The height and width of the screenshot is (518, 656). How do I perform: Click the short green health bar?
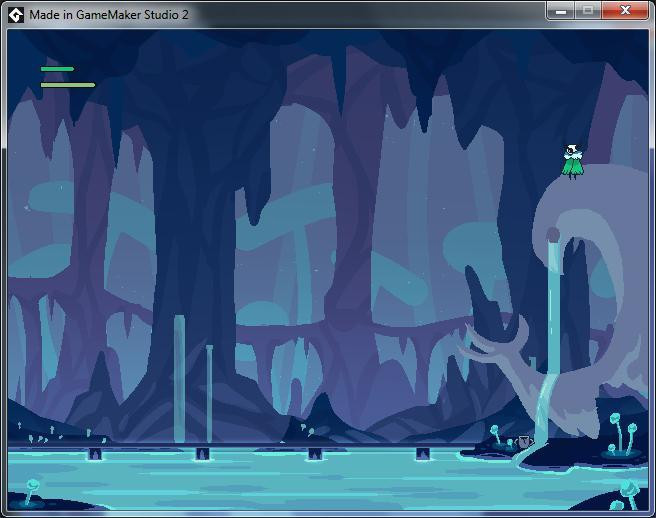pos(57,69)
